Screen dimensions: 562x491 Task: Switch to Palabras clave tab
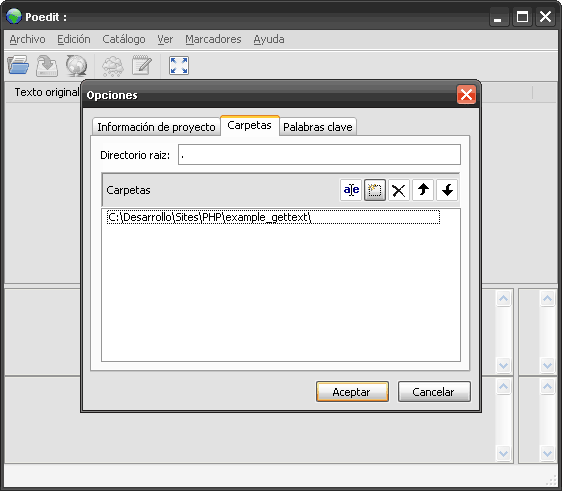(x=318, y=127)
